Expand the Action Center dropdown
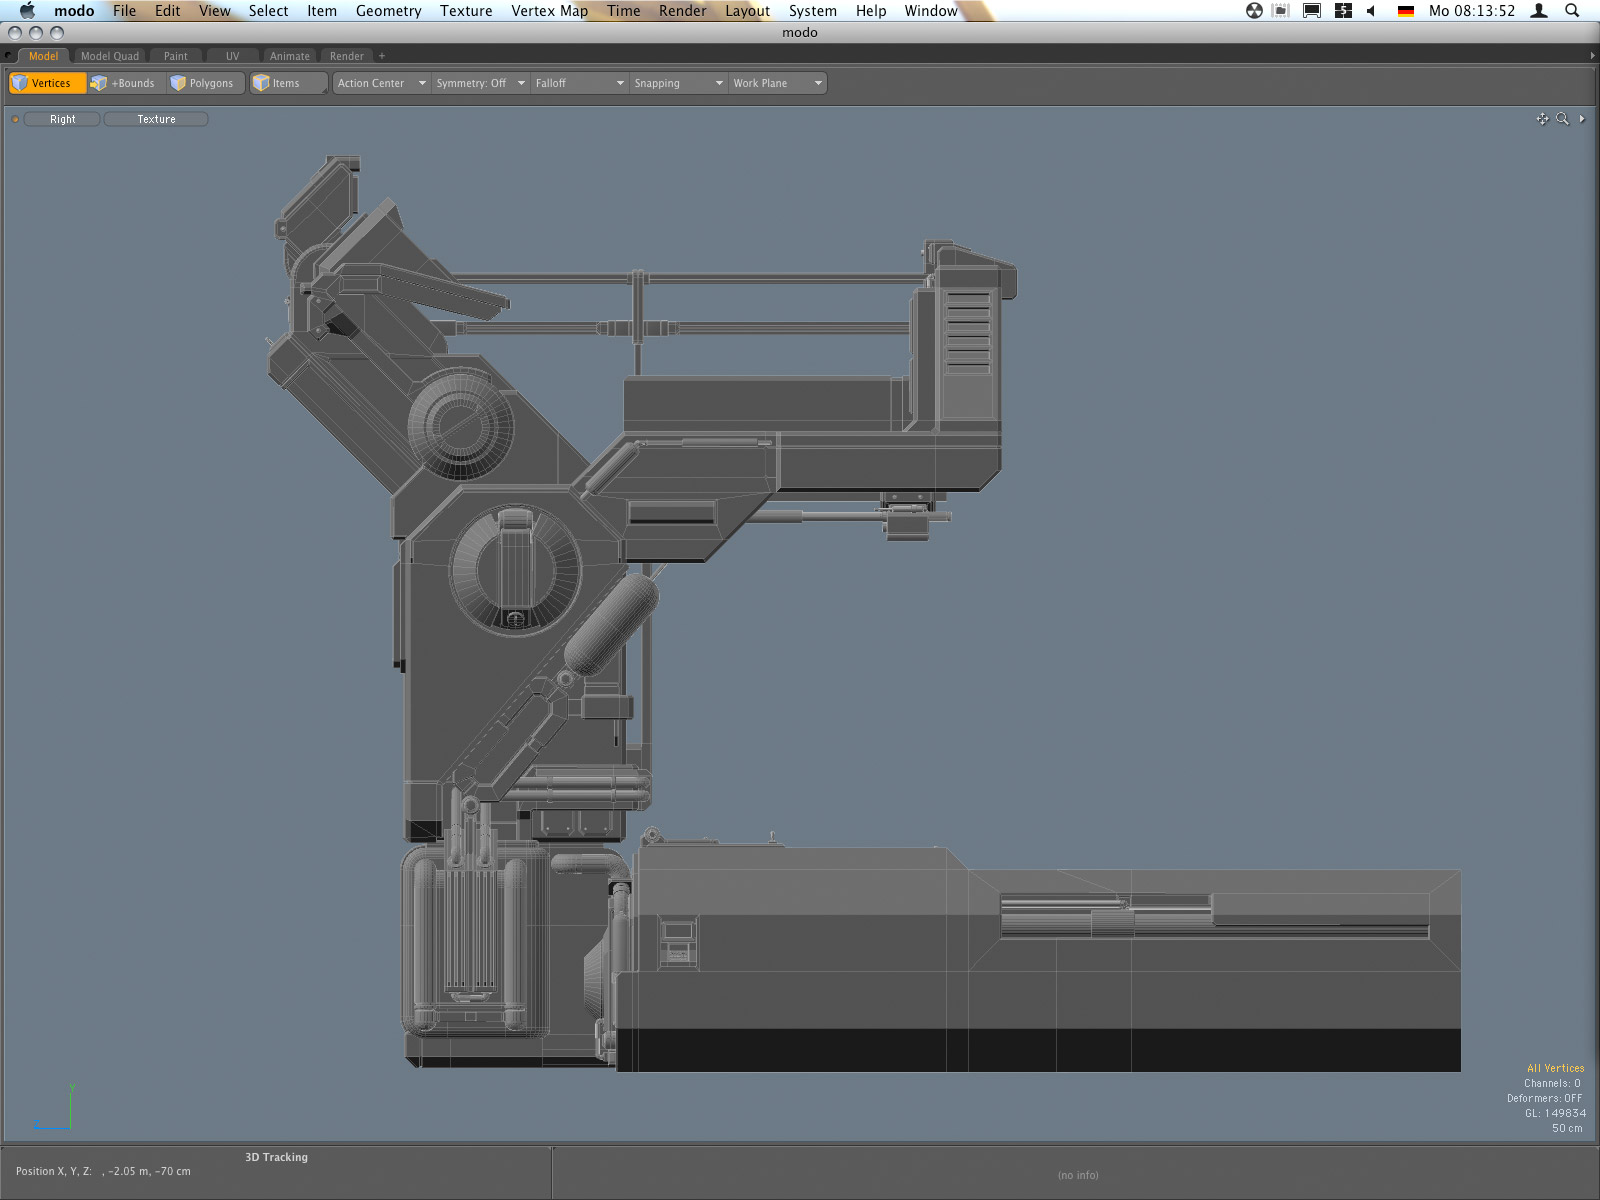This screenshot has width=1600, height=1200. click(x=381, y=83)
